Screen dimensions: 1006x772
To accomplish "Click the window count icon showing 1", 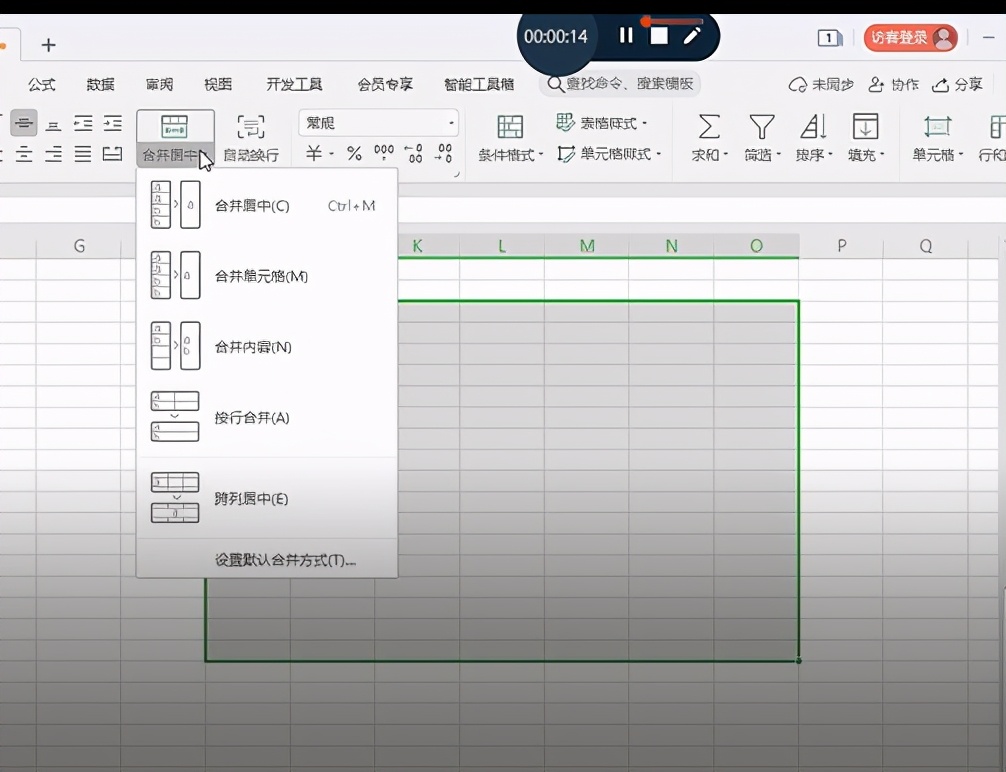I will tap(829, 38).
